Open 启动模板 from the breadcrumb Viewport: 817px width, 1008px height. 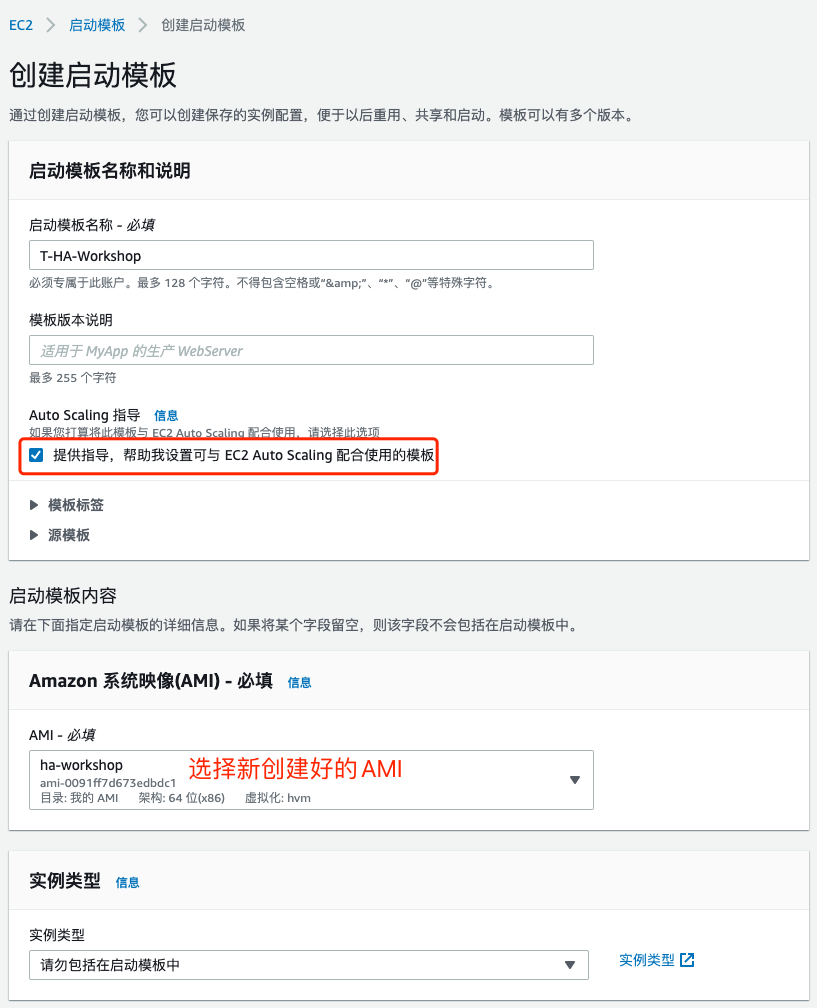(97, 25)
